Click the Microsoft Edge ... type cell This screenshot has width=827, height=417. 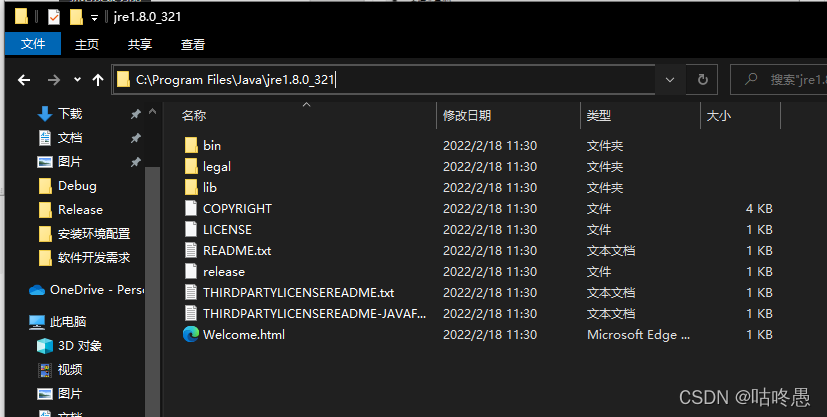[638, 335]
